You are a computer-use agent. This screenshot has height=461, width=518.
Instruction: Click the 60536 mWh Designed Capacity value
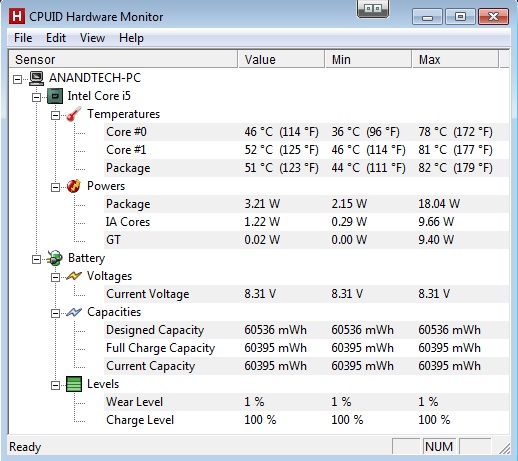[x=275, y=330]
